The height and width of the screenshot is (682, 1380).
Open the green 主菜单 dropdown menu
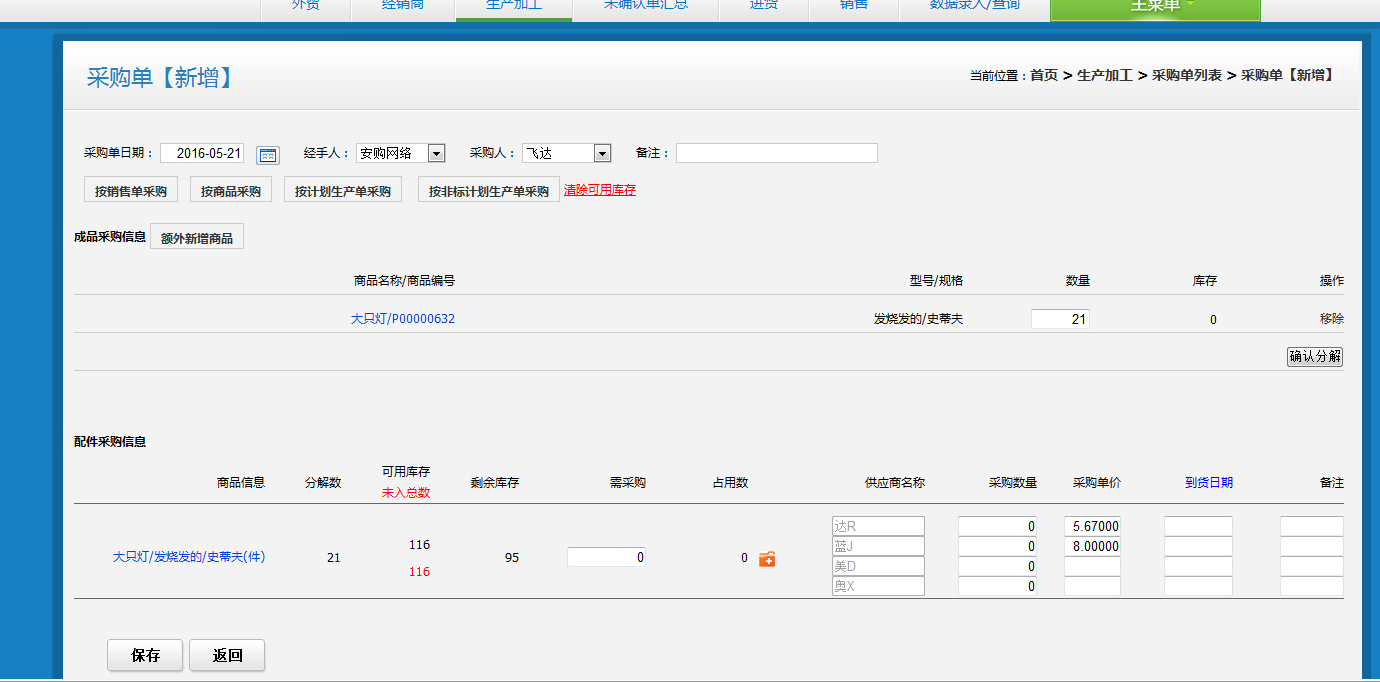[x=1155, y=7]
